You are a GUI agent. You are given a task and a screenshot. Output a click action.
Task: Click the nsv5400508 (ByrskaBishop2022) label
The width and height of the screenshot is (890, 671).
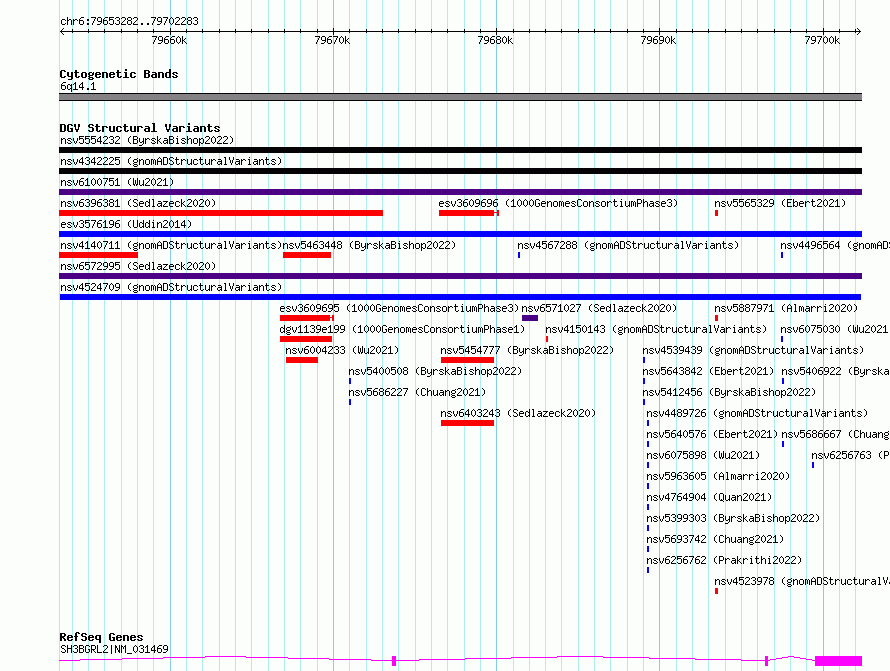click(435, 371)
